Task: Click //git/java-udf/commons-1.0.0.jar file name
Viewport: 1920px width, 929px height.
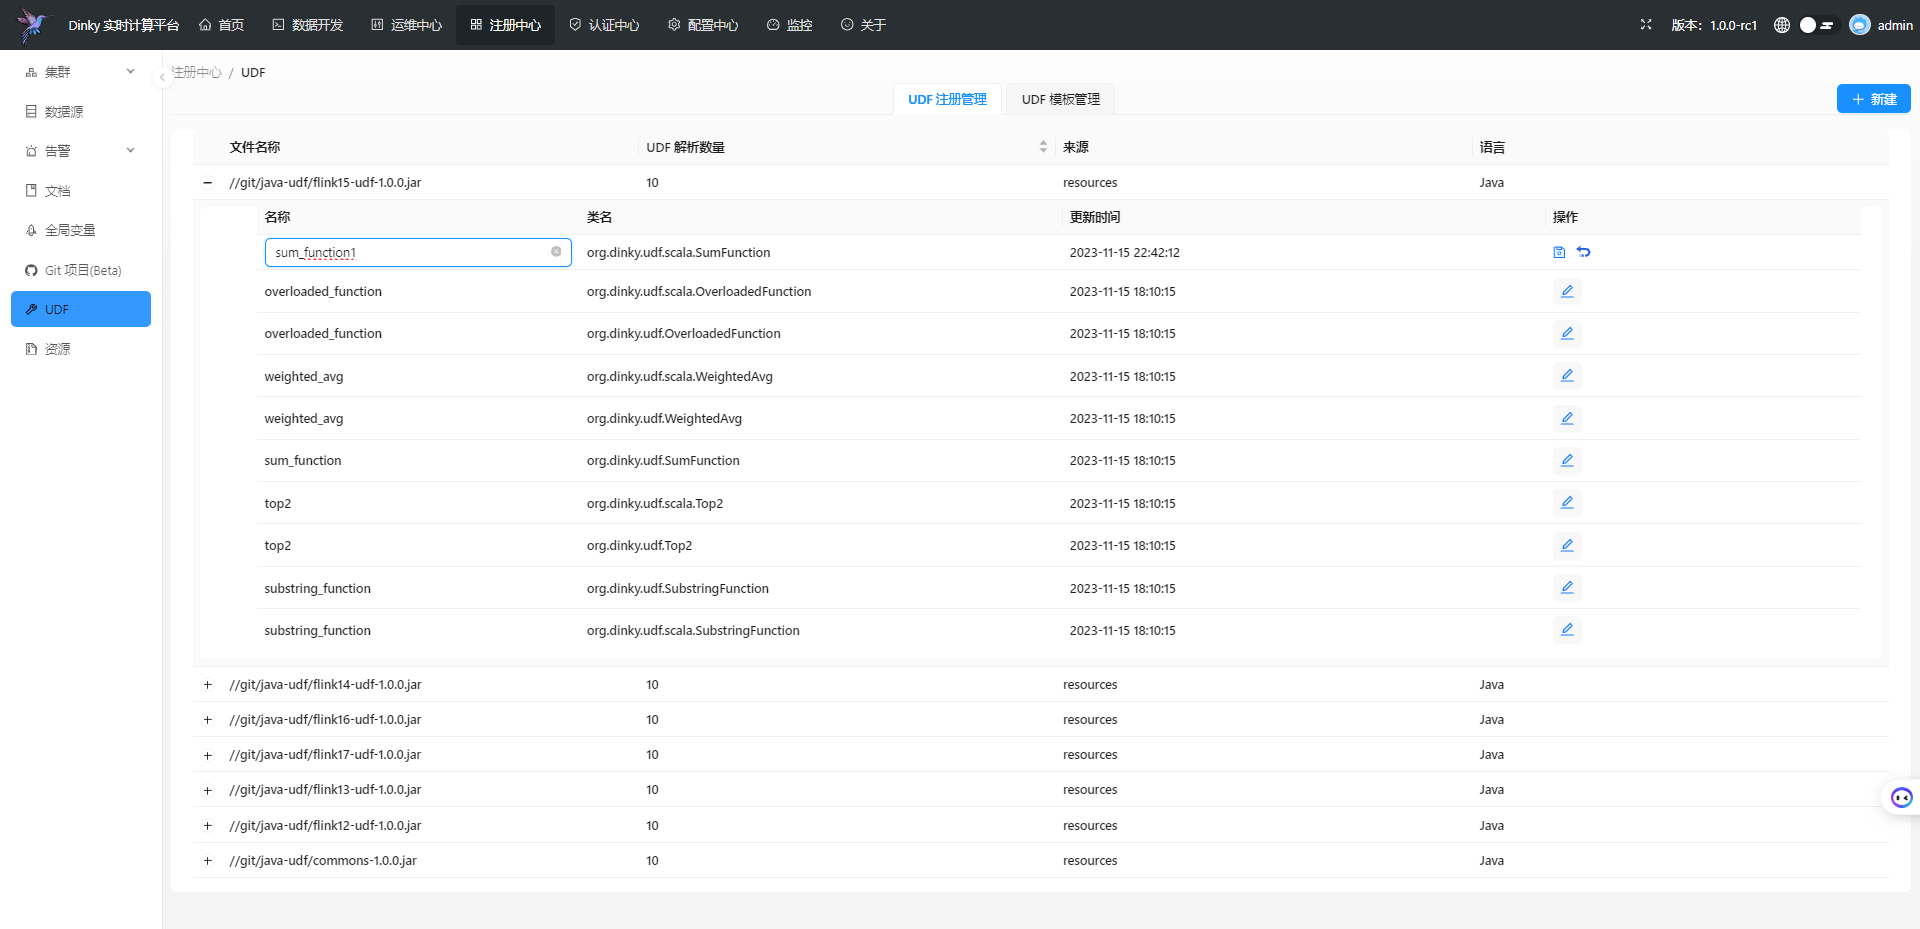Action: (323, 861)
